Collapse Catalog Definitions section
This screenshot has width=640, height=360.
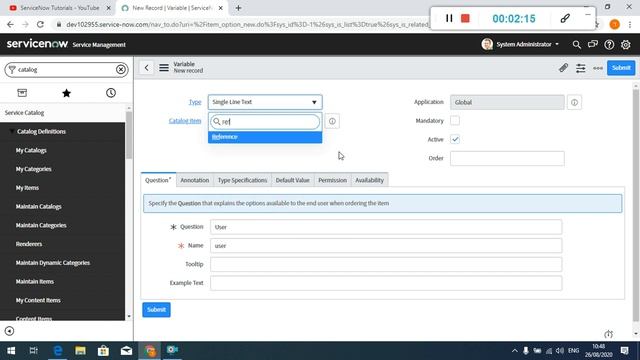point(41,131)
